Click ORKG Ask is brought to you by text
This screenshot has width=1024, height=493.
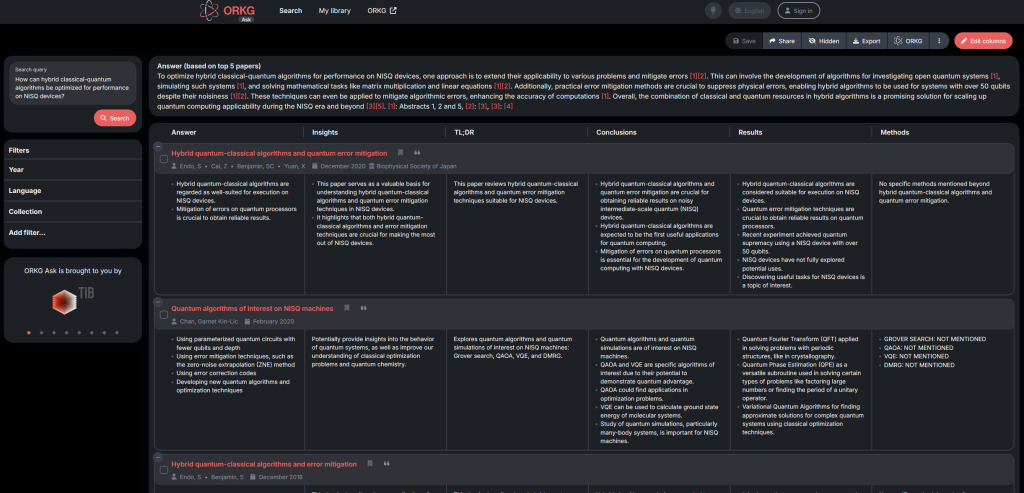[x=72, y=270]
